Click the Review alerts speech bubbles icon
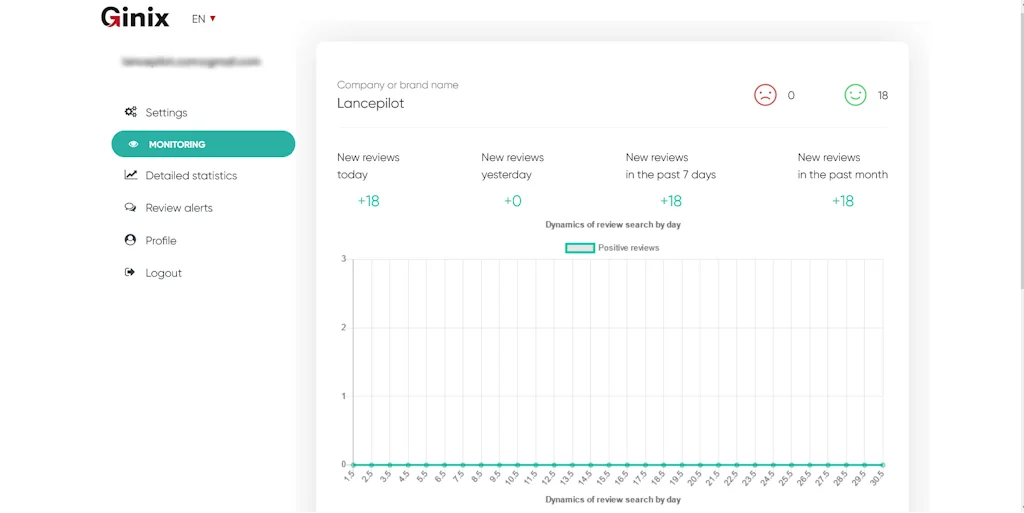1024x513 pixels. pos(131,208)
